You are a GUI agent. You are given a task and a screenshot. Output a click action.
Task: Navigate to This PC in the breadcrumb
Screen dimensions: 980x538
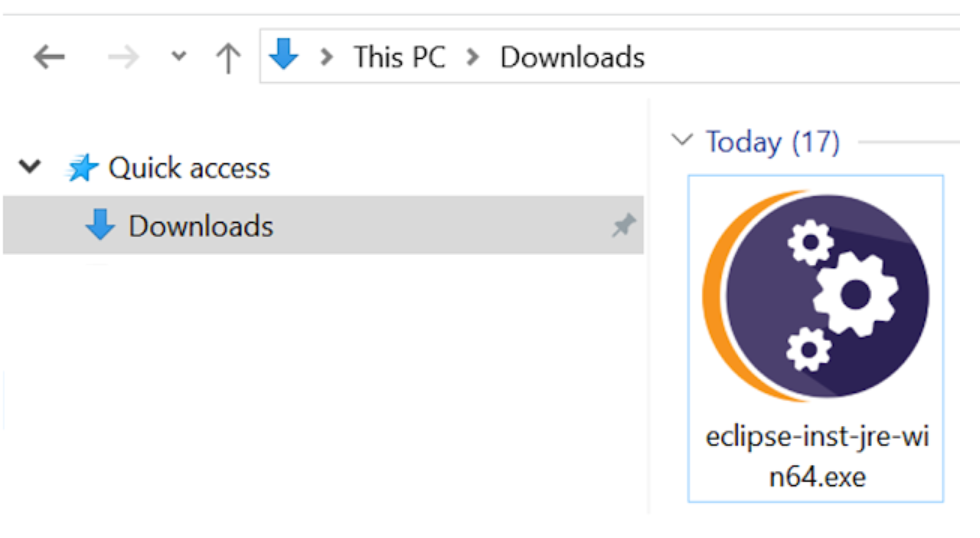coord(399,57)
